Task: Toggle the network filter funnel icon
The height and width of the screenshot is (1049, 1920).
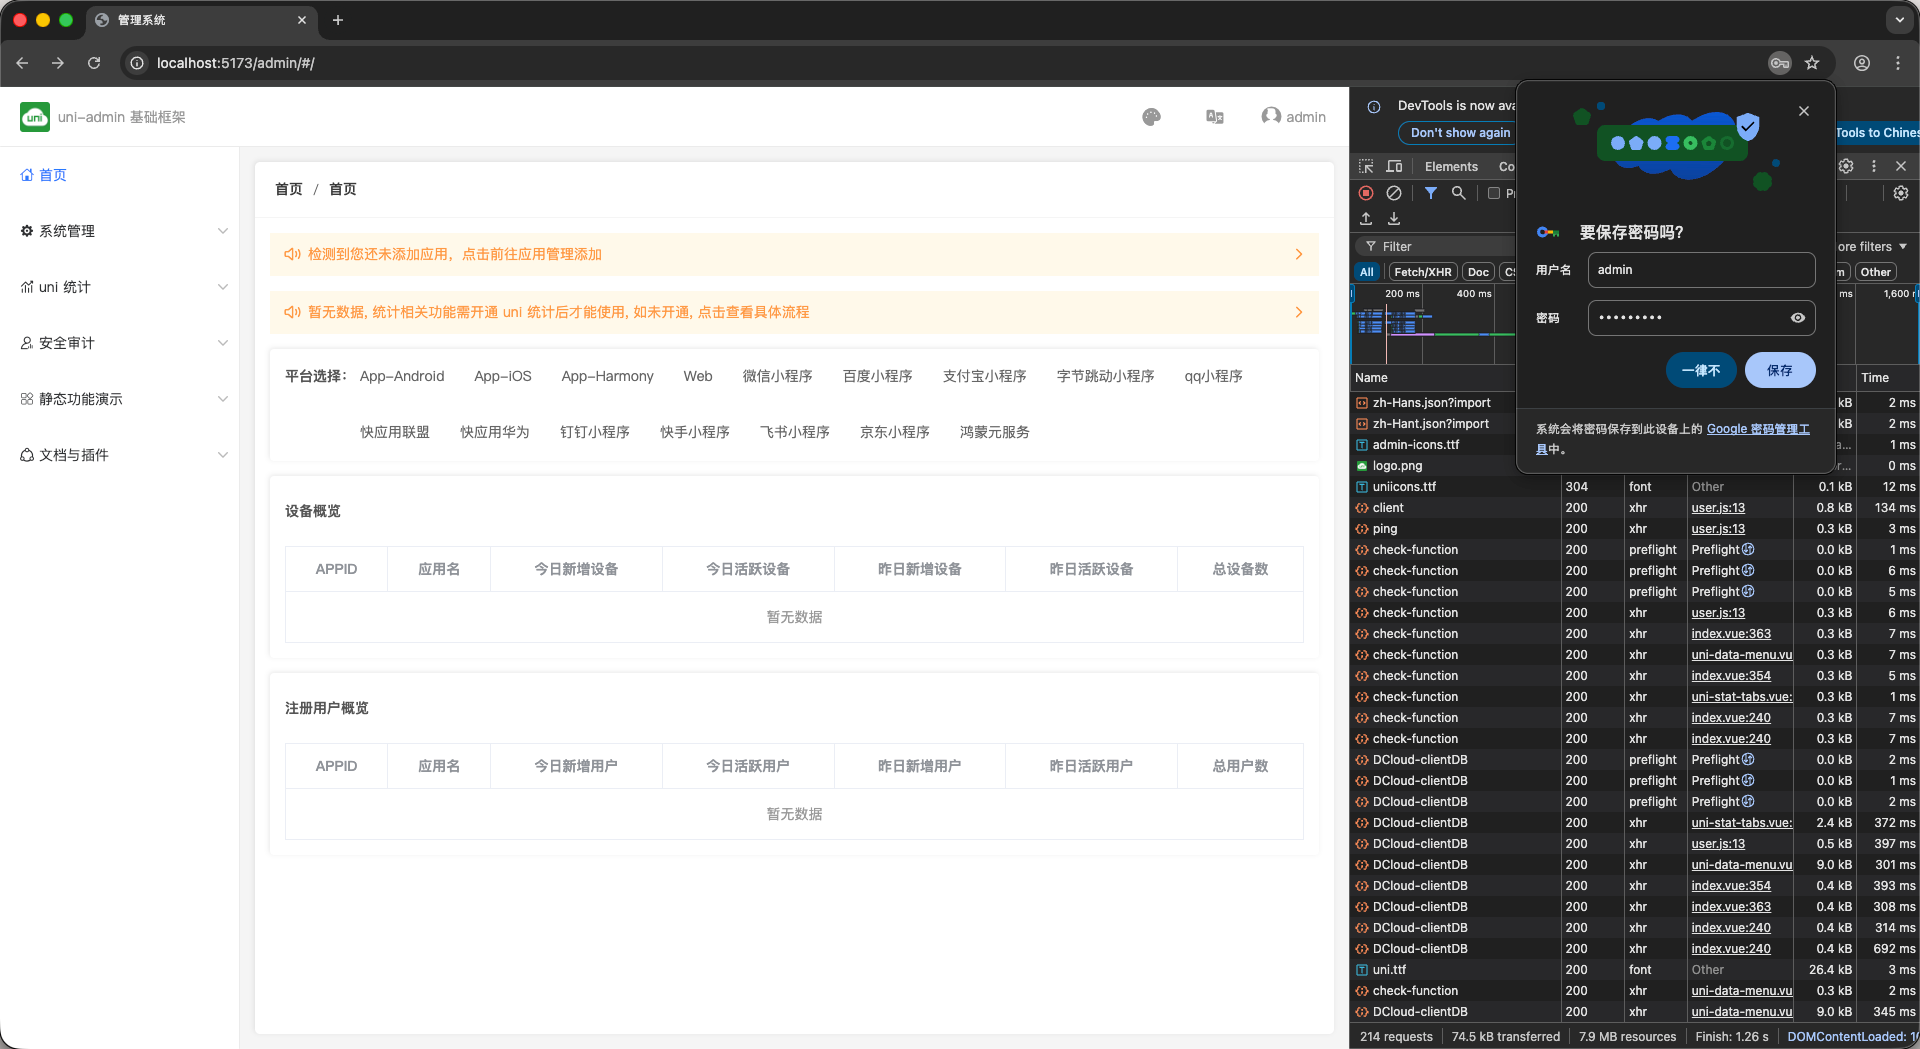Action: point(1431,193)
